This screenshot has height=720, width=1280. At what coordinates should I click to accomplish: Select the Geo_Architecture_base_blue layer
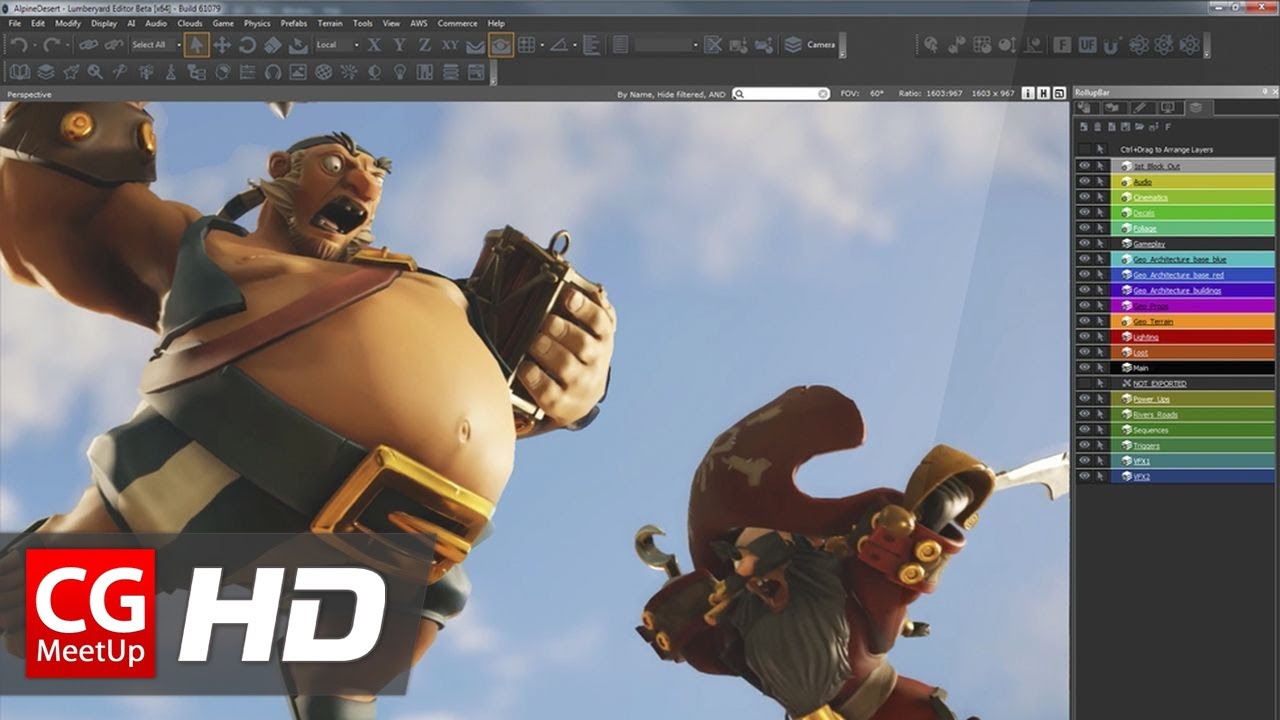(x=1193, y=259)
